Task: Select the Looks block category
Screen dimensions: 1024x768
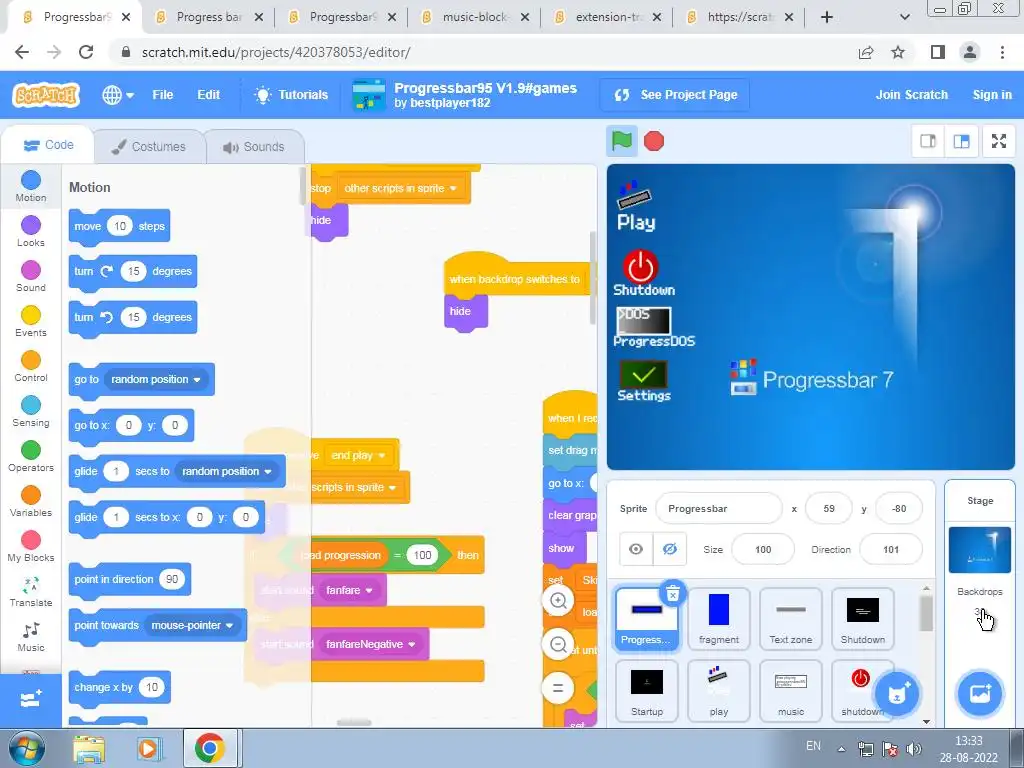Action: pos(31,232)
